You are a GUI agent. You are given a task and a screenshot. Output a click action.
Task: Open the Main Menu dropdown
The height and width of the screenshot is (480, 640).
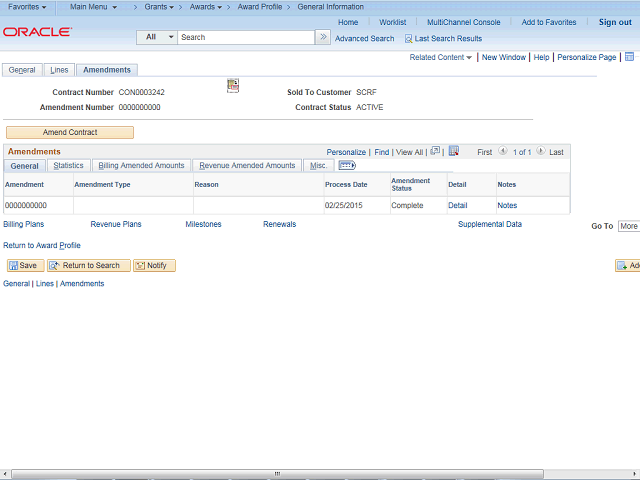(x=93, y=7)
